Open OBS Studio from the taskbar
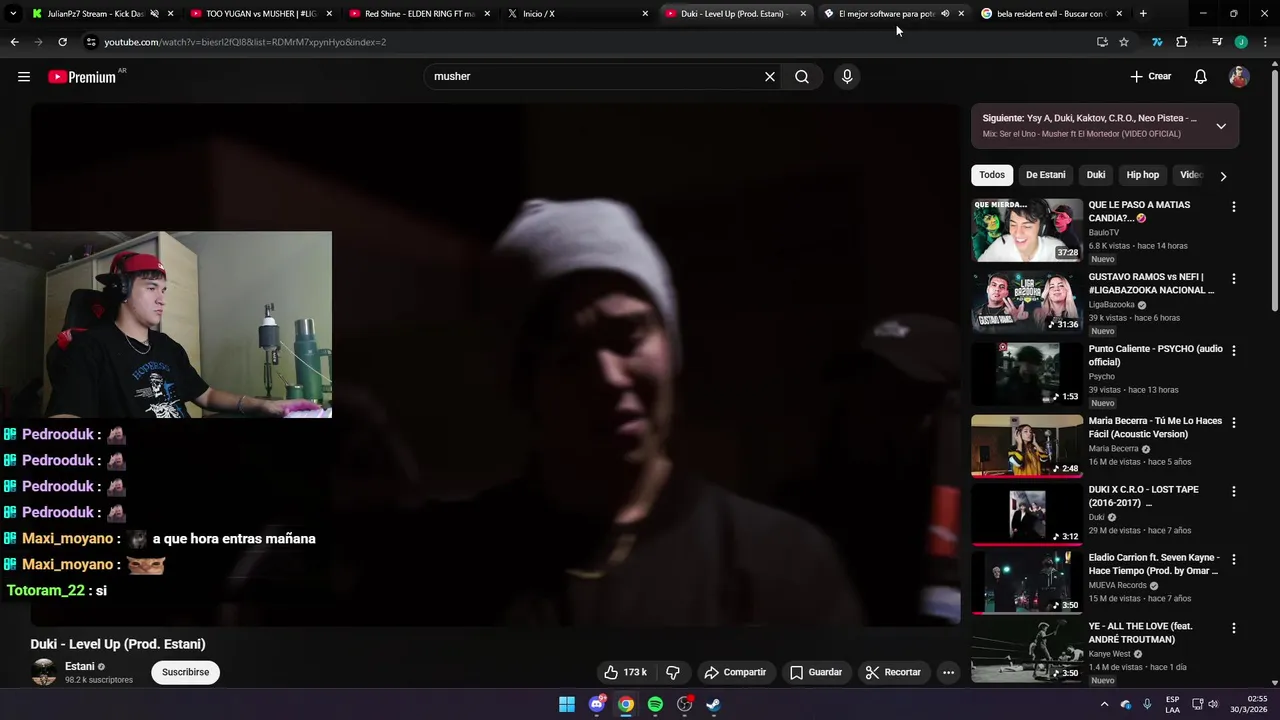This screenshot has height=720, width=1280. (684, 704)
